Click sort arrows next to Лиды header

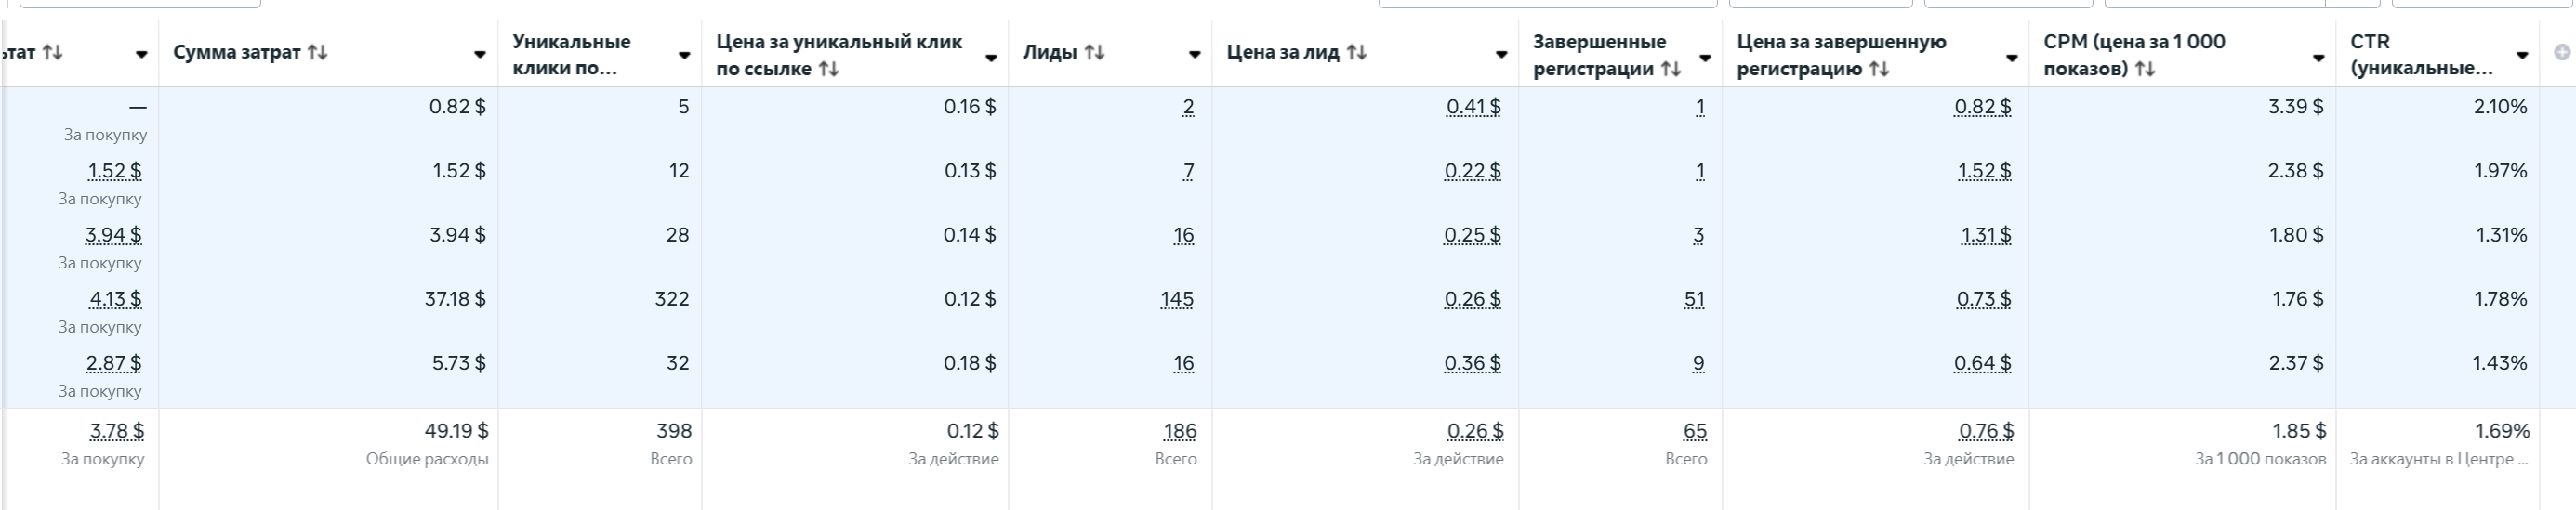click(x=1094, y=52)
